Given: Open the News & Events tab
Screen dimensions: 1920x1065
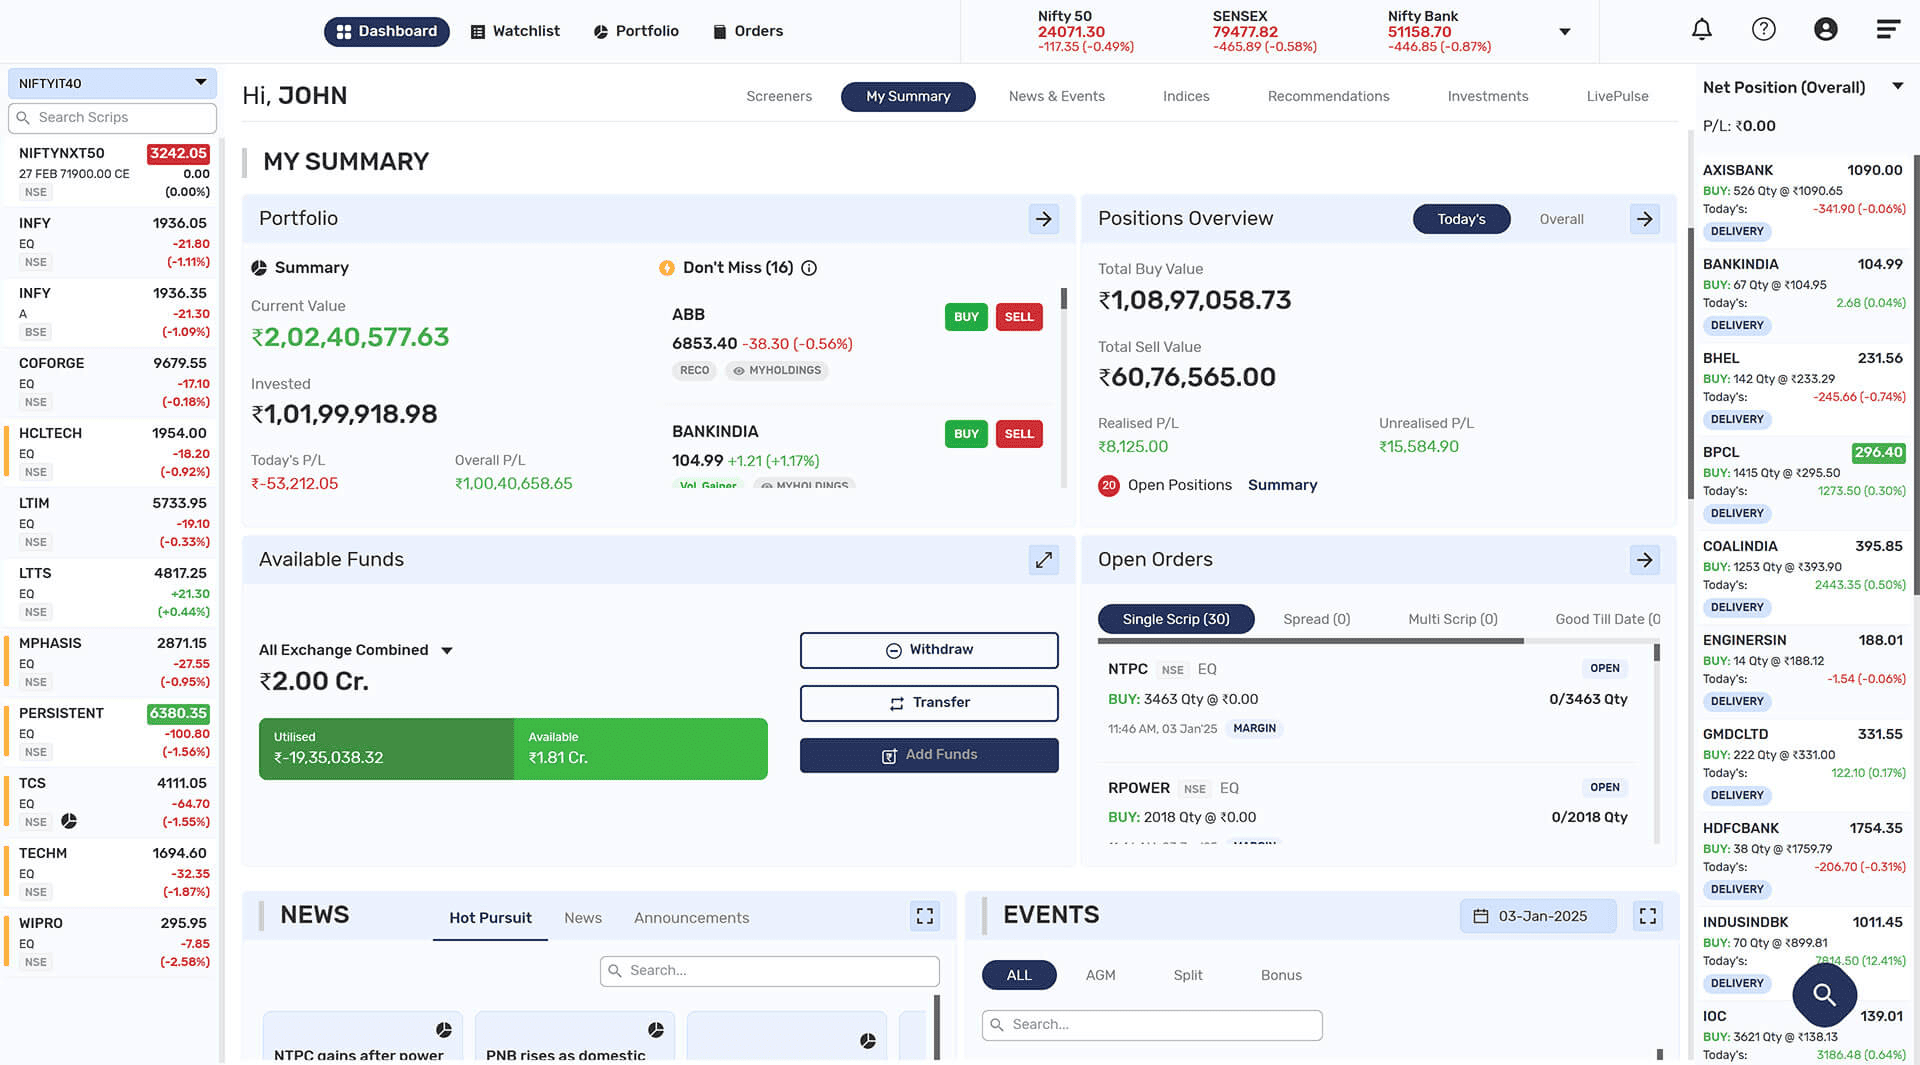Looking at the screenshot, I should pos(1056,96).
